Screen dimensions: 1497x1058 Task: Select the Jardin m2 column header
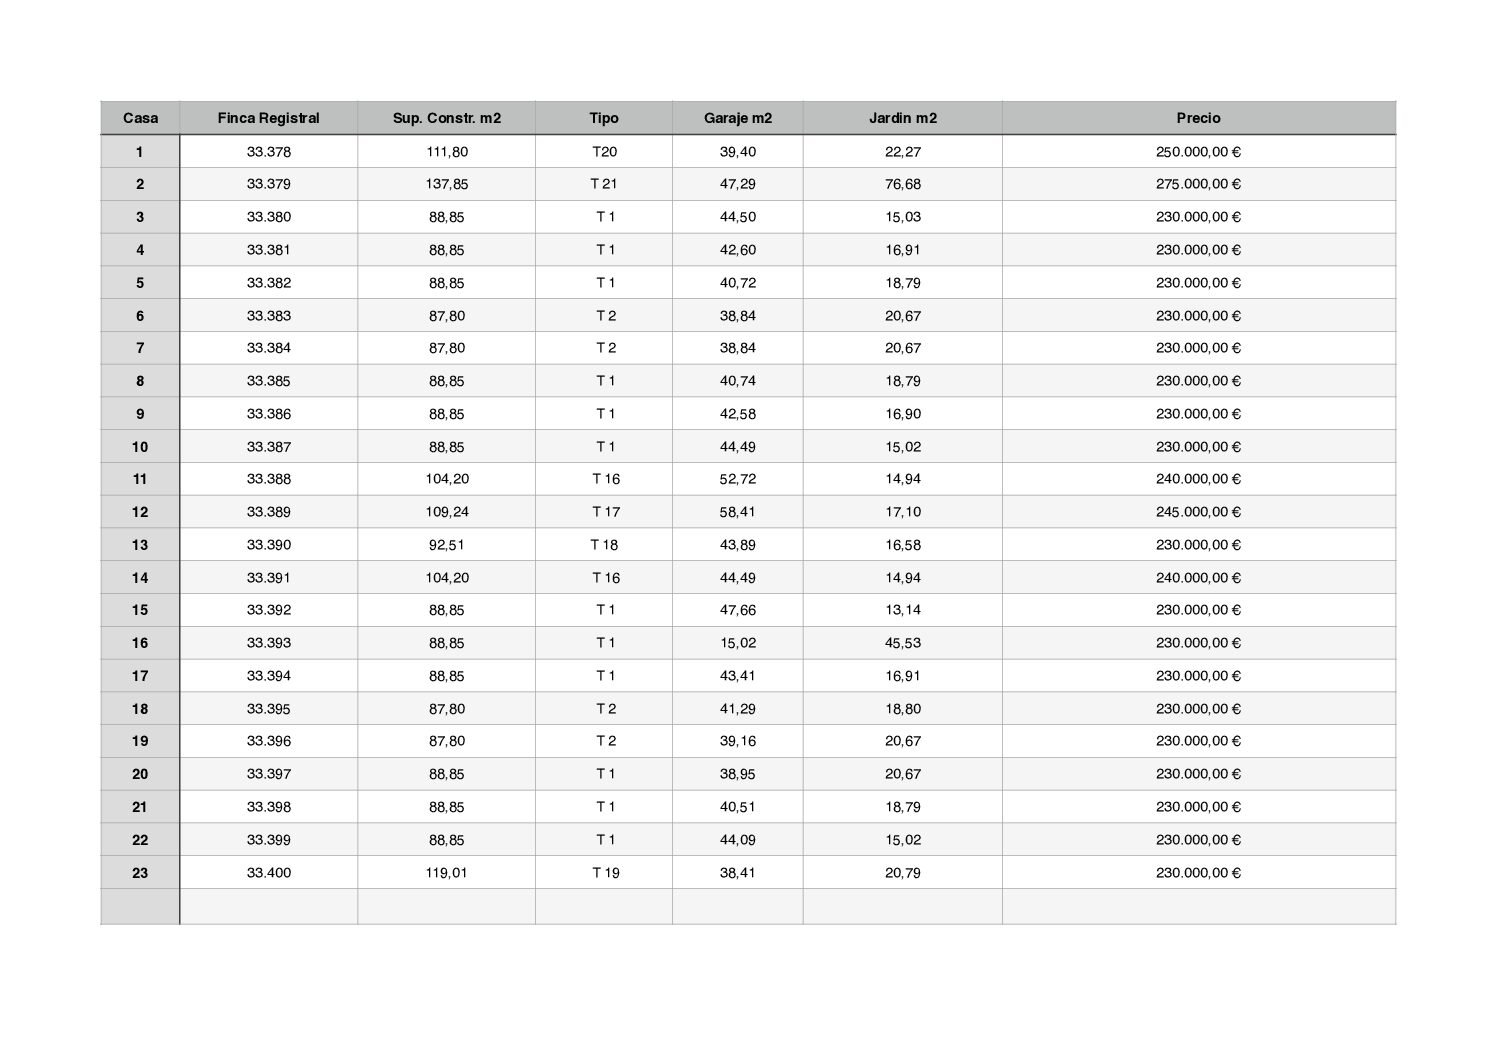(902, 118)
